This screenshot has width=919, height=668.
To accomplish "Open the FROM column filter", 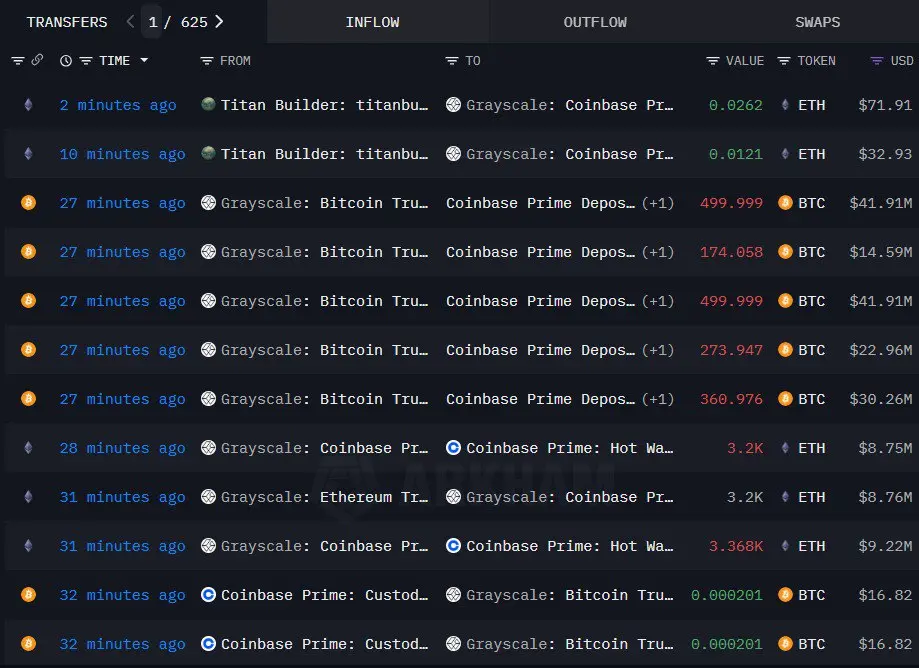I will coord(206,60).
